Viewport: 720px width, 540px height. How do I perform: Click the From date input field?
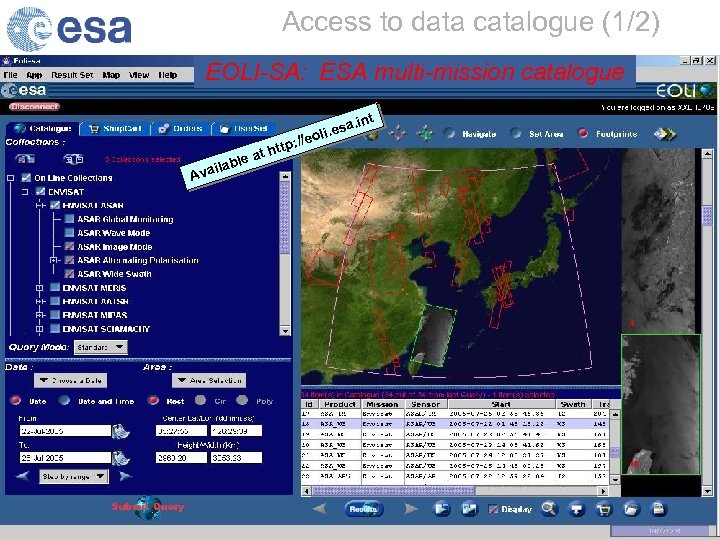pos(65,431)
